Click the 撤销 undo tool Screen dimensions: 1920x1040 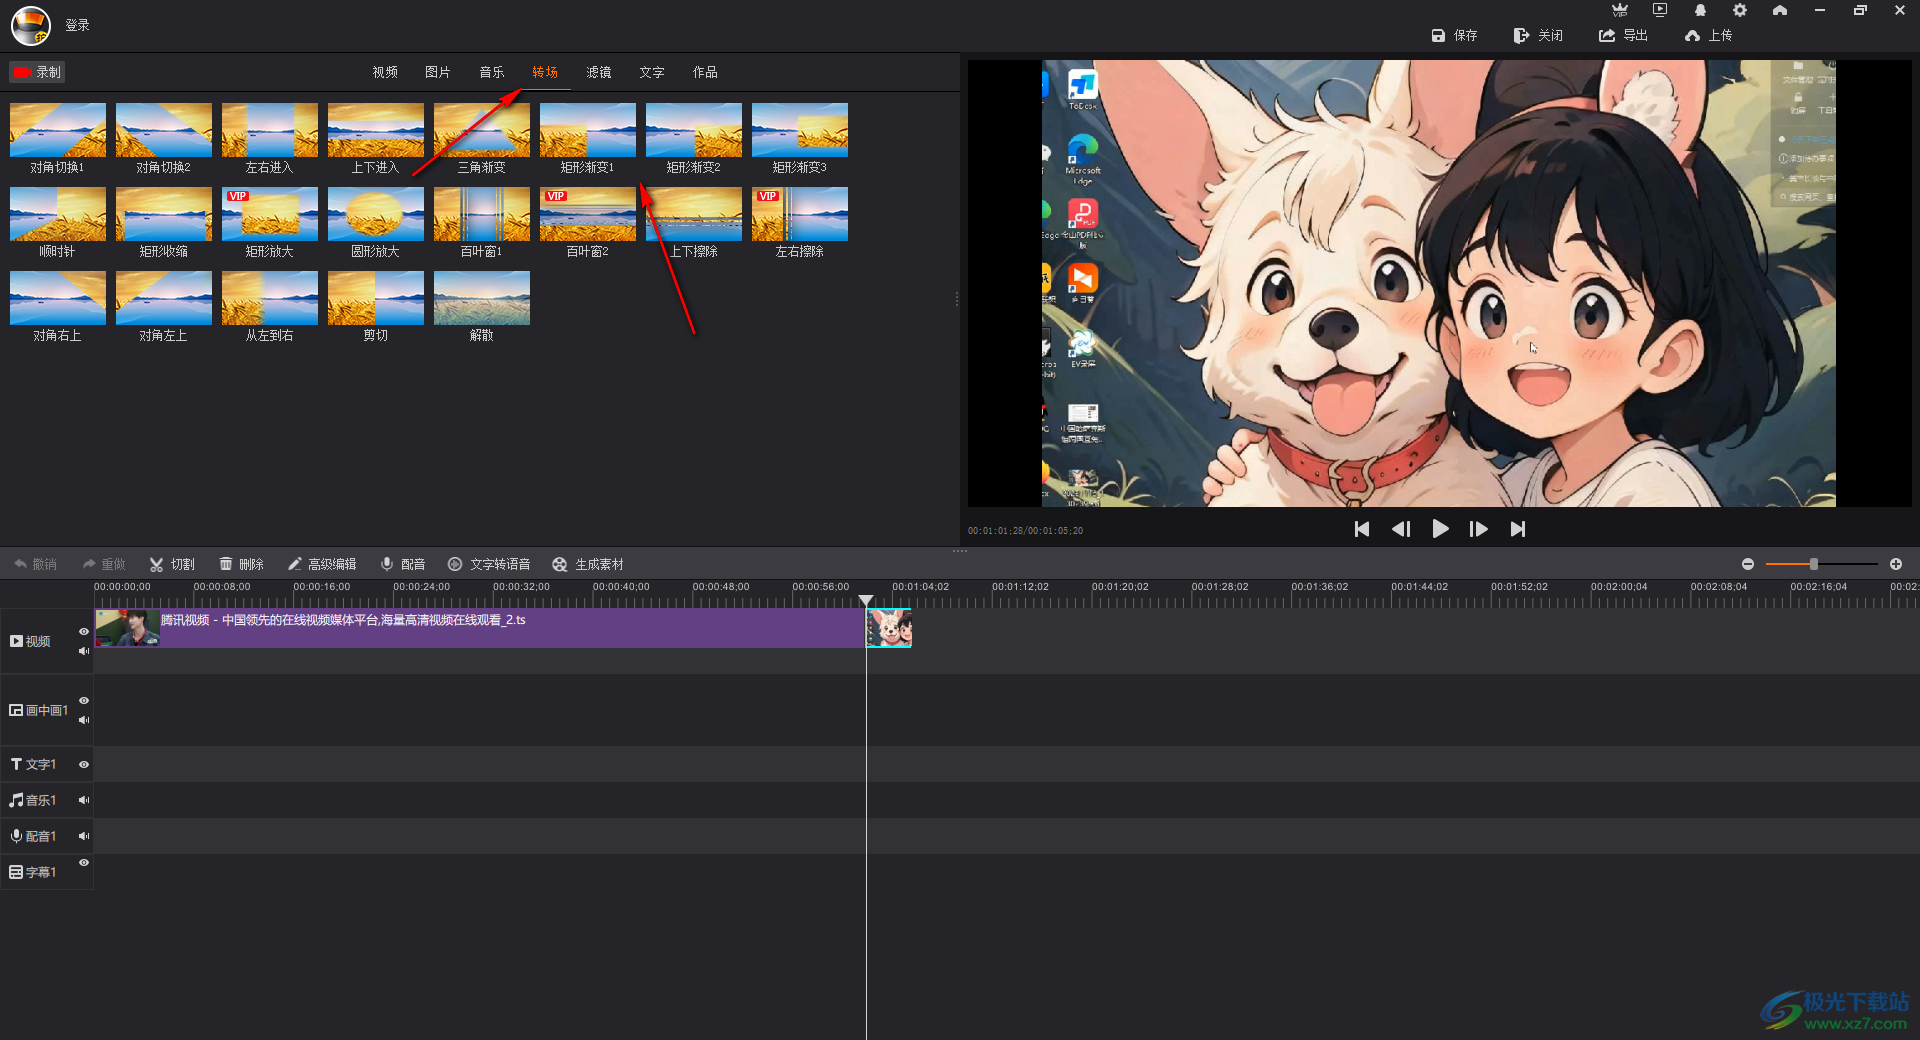coord(35,564)
